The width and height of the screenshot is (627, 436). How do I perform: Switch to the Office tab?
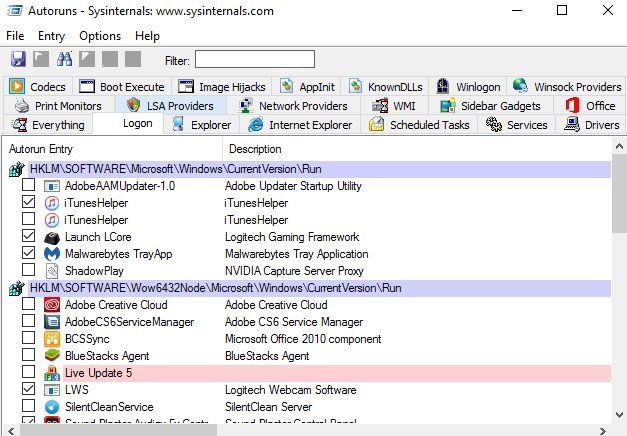coord(590,106)
